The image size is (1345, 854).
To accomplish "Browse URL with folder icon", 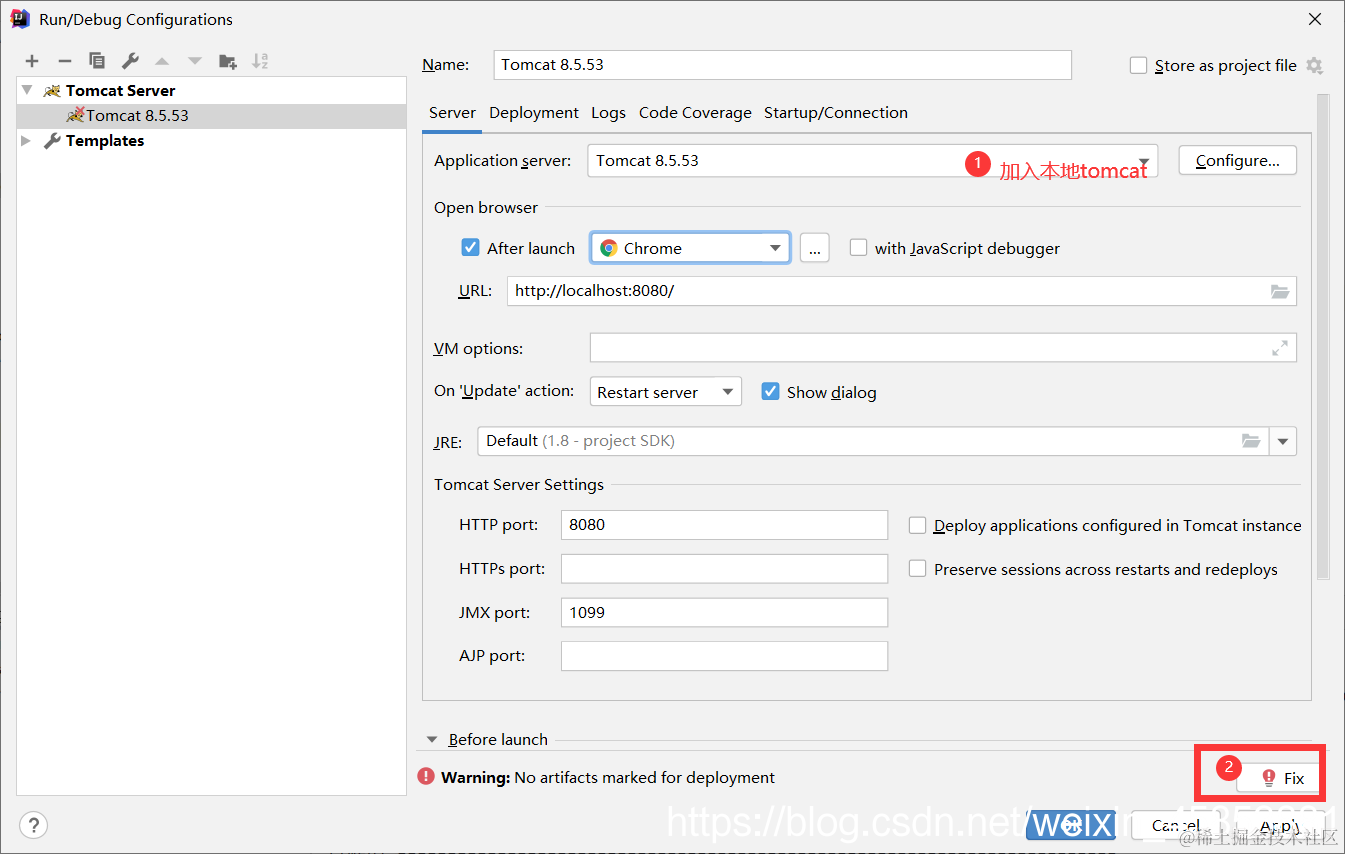I will [x=1280, y=291].
